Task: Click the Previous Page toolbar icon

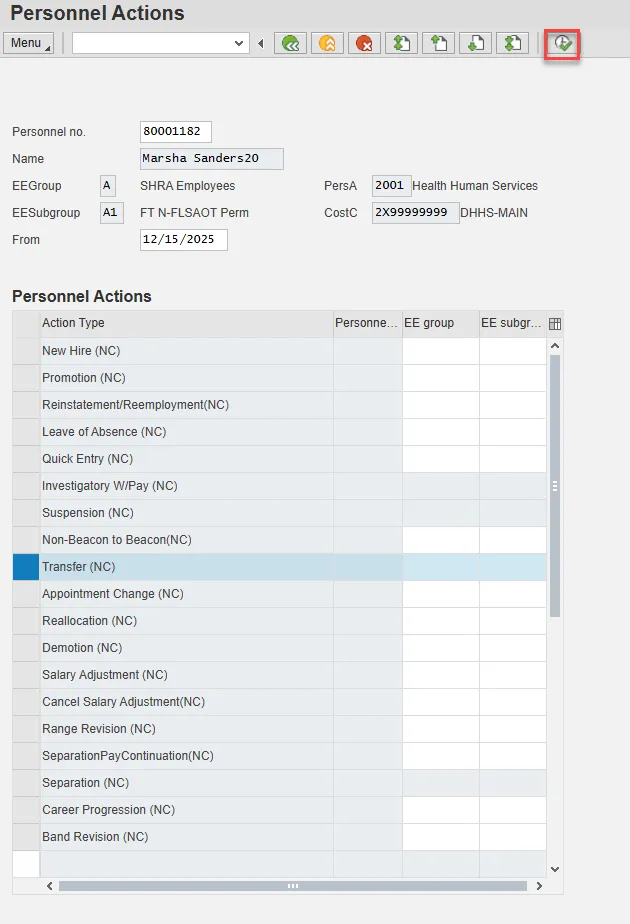Action: point(438,43)
